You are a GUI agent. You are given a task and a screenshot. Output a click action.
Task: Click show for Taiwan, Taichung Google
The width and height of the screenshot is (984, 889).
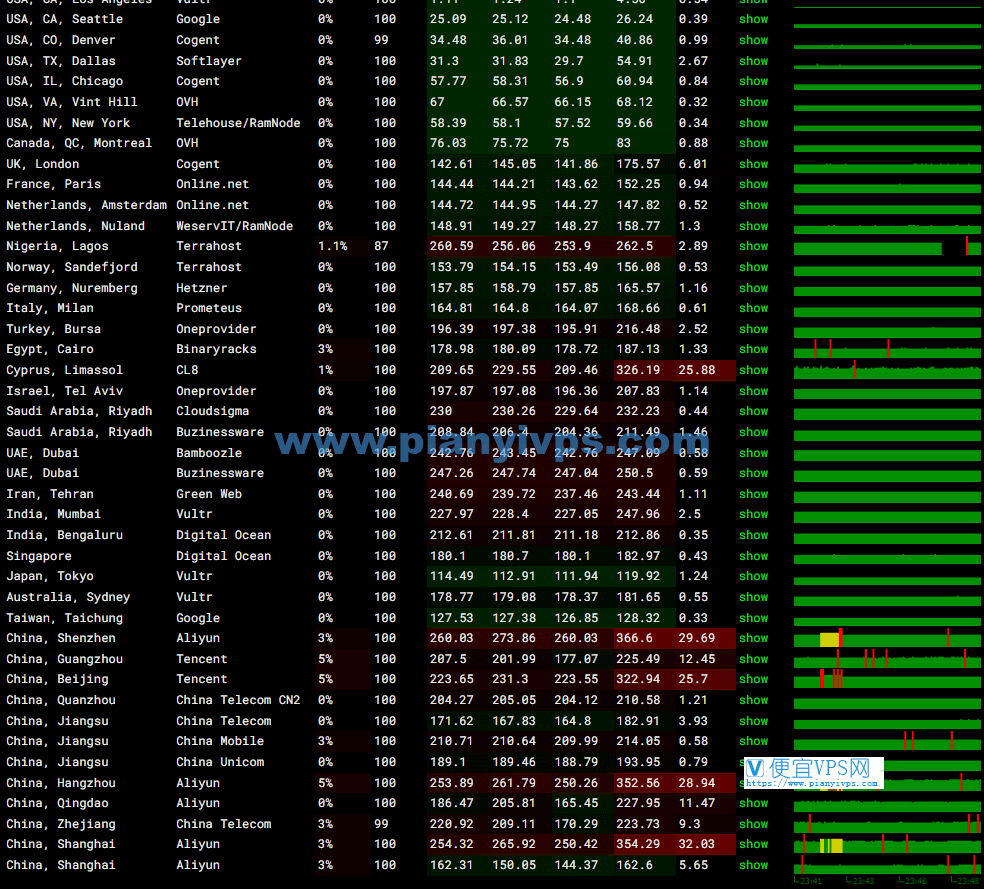(753, 618)
